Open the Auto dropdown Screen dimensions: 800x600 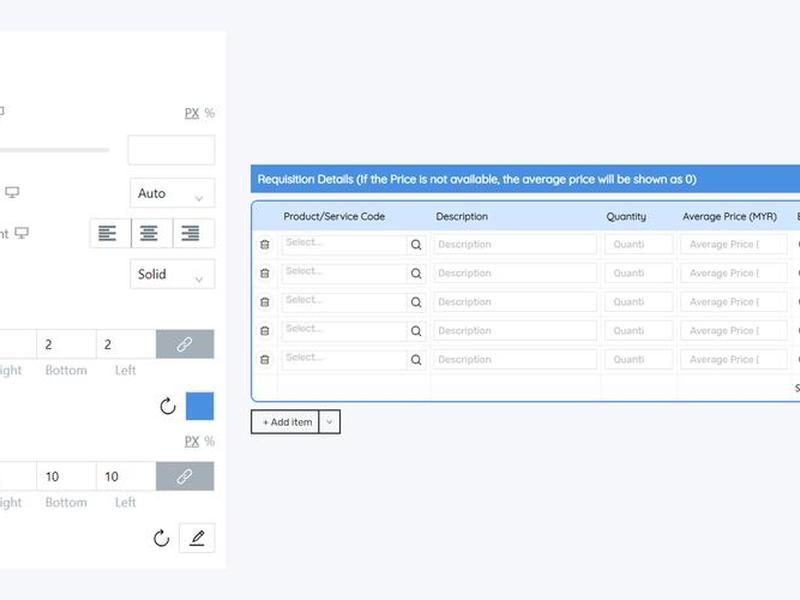[172, 193]
